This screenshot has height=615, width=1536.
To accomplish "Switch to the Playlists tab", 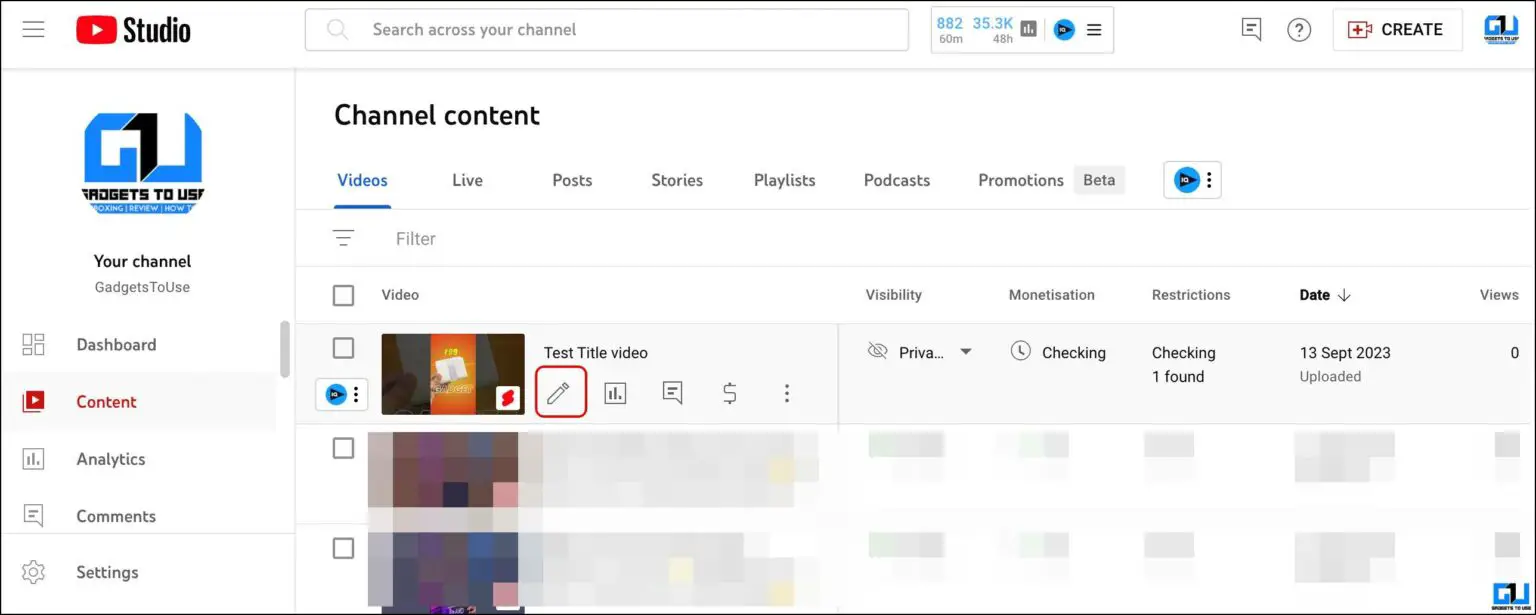I will click(784, 180).
